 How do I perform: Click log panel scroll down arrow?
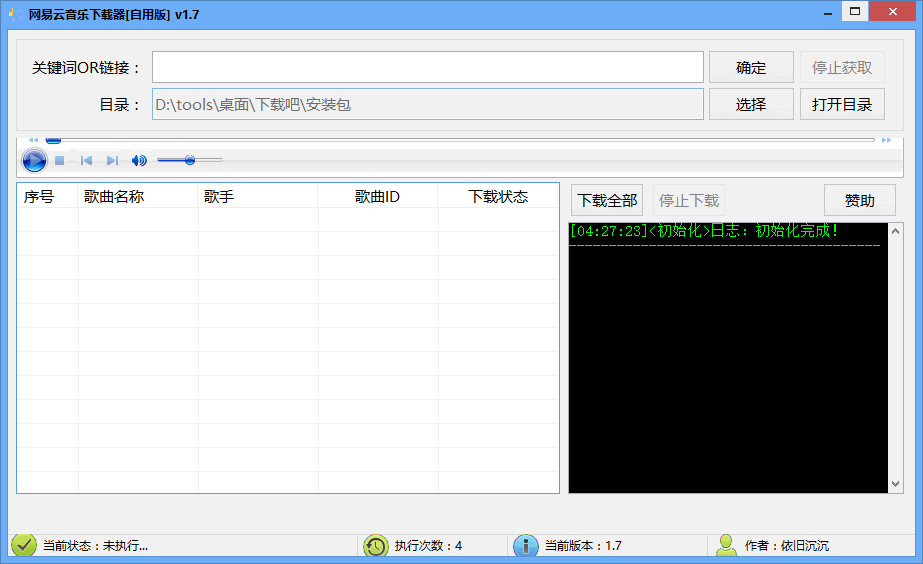[x=895, y=484]
